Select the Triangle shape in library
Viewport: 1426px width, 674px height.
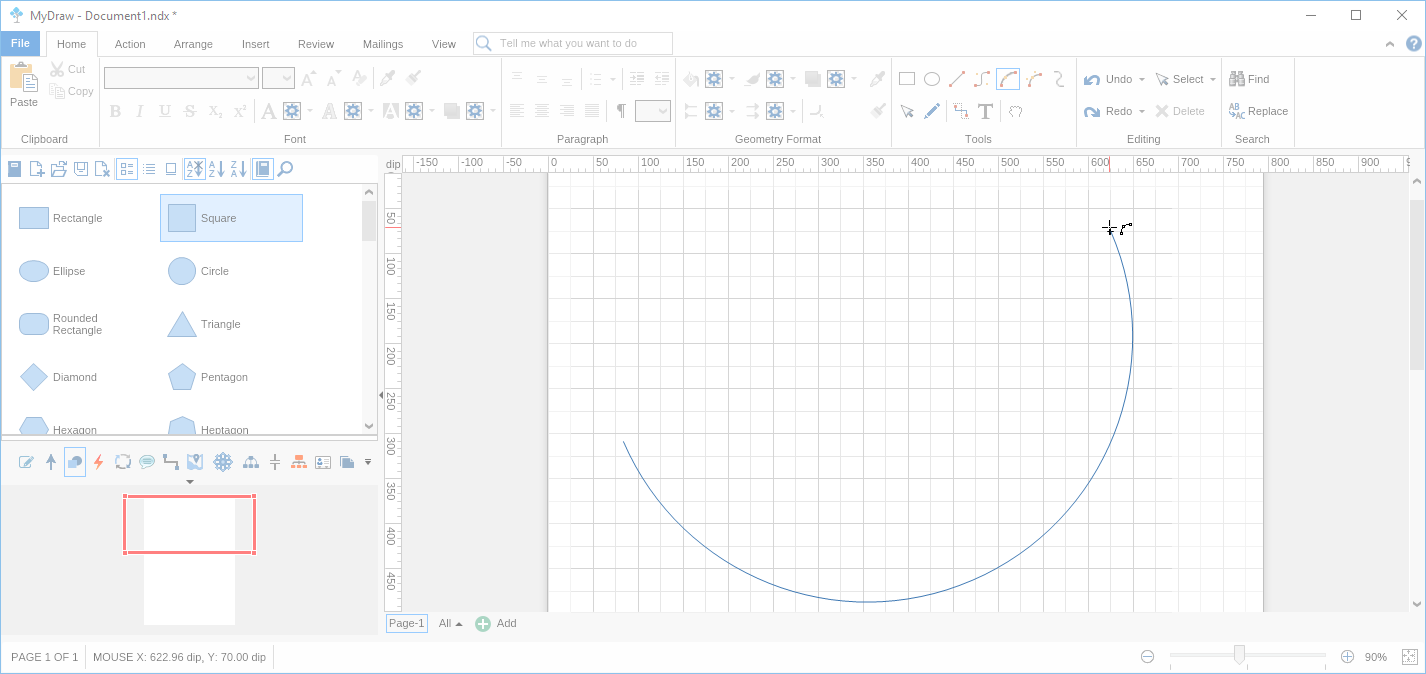point(231,324)
